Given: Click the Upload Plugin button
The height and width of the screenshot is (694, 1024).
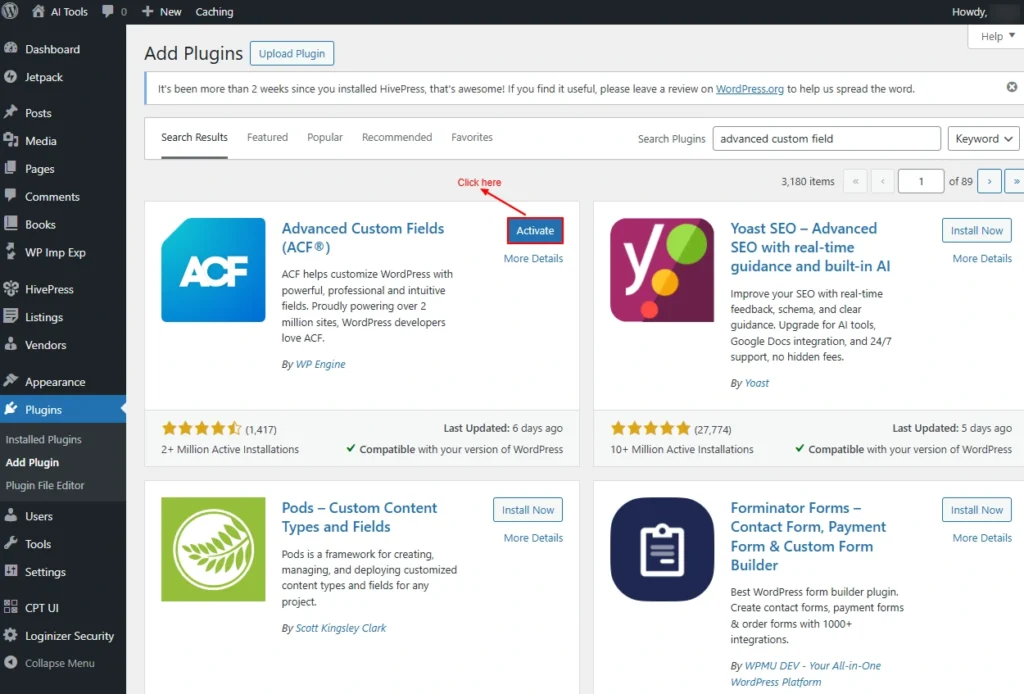Looking at the screenshot, I should pos(292,54).
